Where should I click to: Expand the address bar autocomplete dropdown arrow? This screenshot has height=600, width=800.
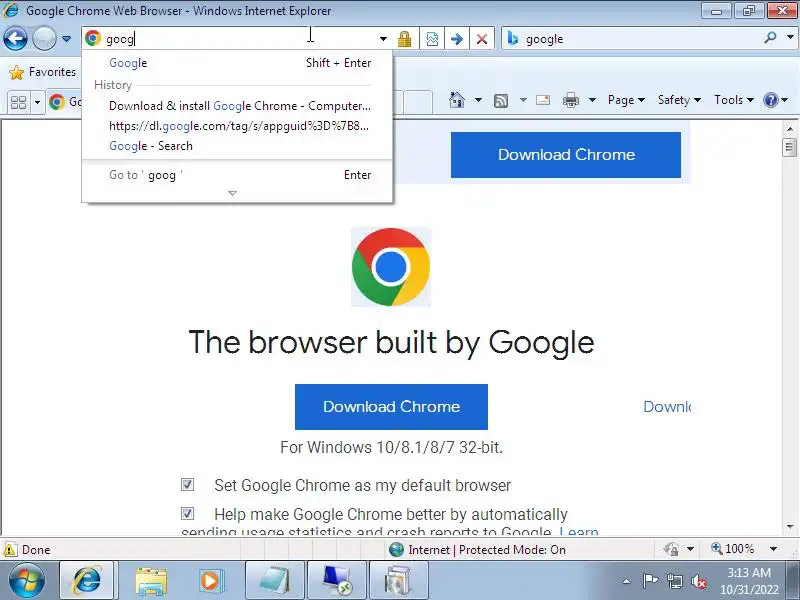coord(383,39)
